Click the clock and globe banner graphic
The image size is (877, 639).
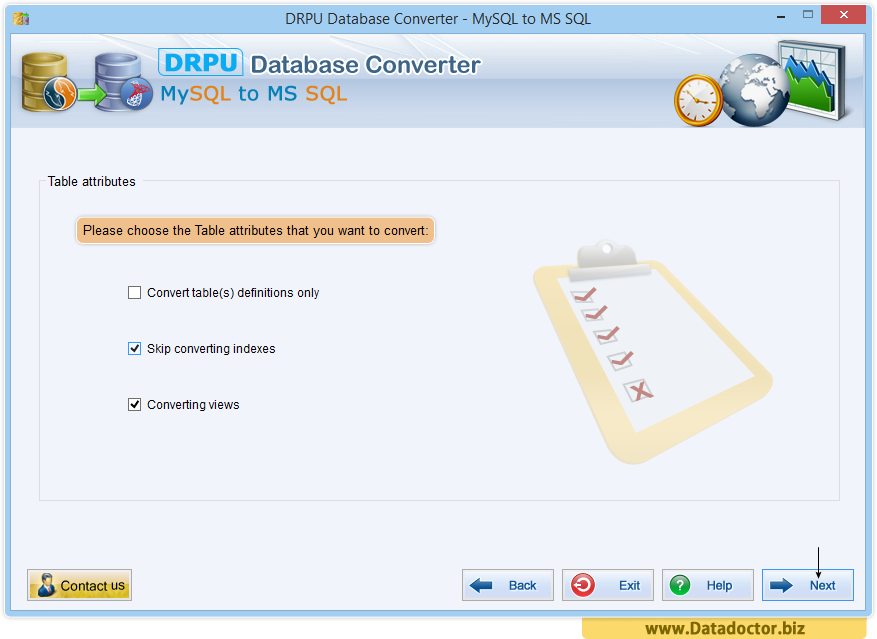pos(761,83)
